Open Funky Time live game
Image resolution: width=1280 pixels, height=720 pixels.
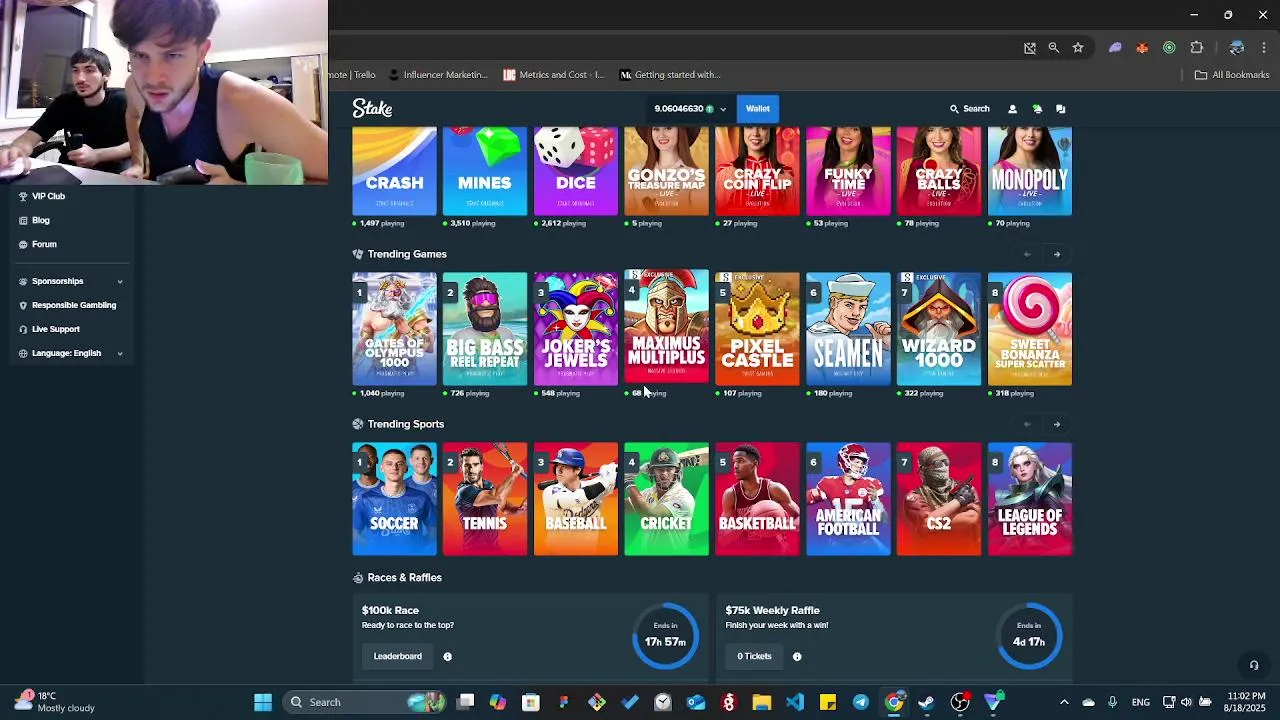848,171
